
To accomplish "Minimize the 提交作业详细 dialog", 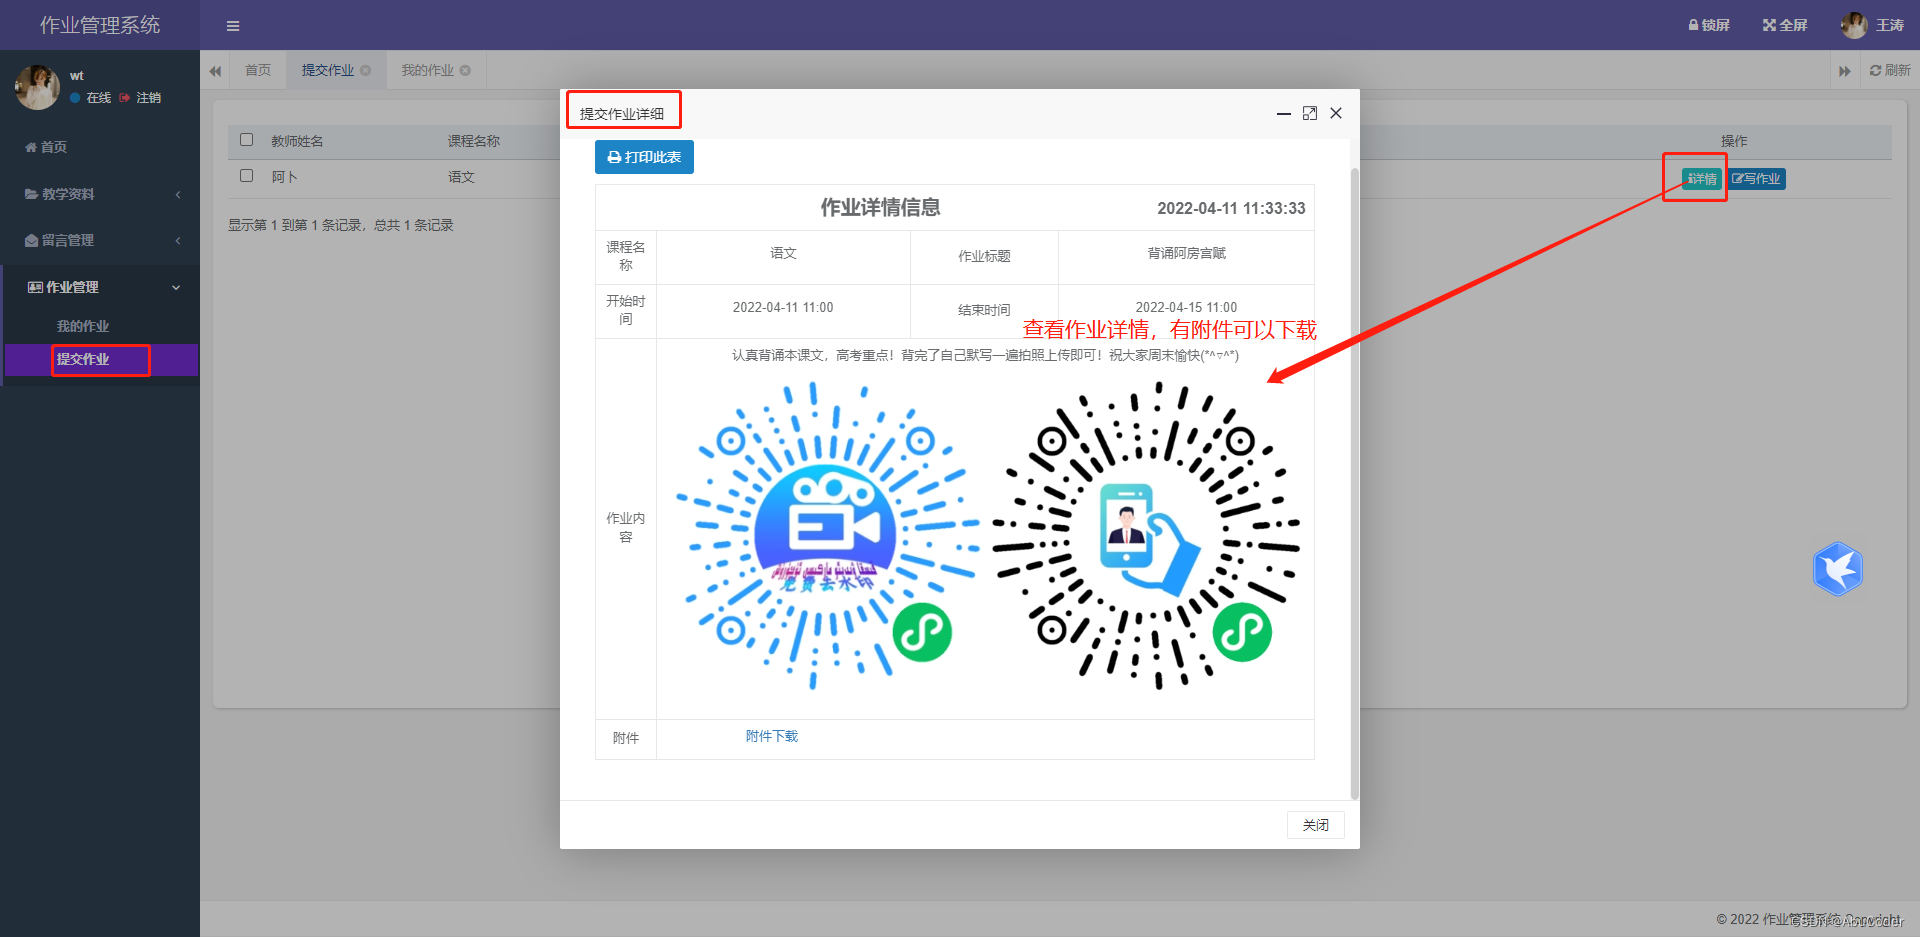I will pyautogui.click(x=1284, y=114).
